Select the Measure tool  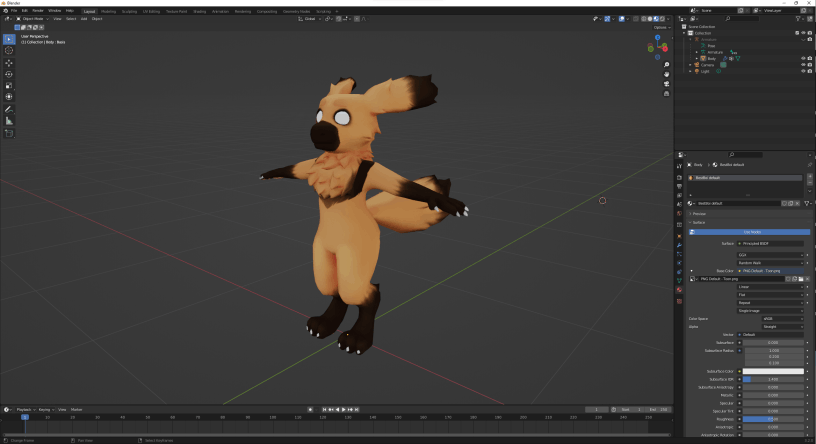click(x=9, y=121)
